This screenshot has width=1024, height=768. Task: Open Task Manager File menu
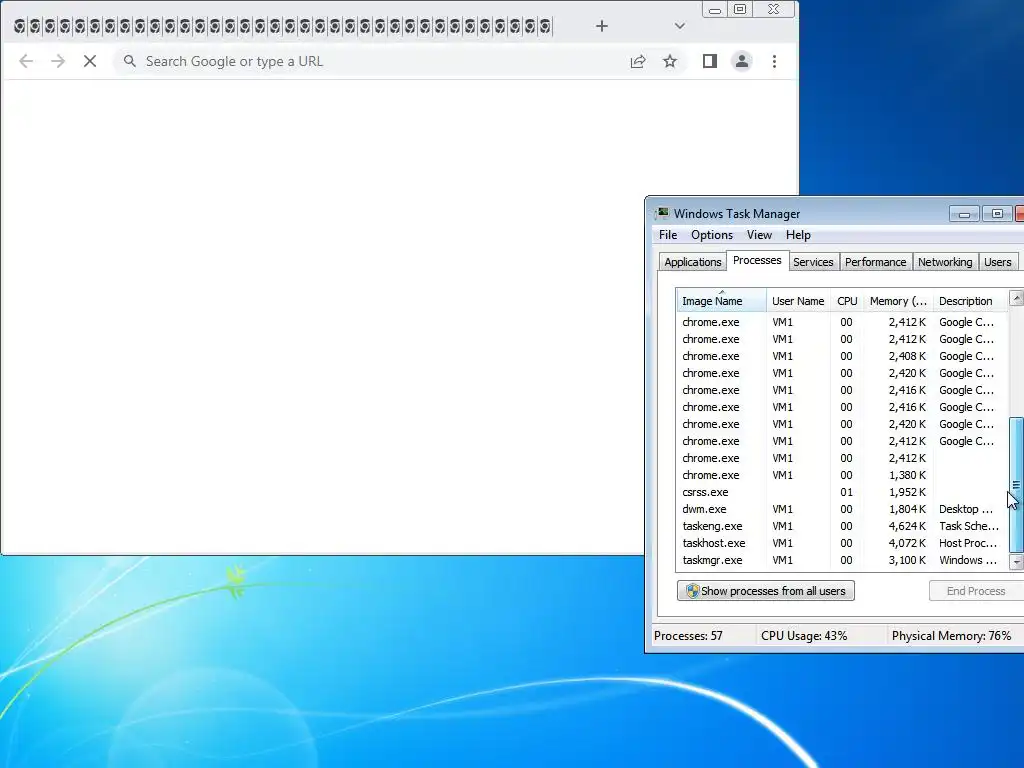pyautogui.click(x=667, y=235)
